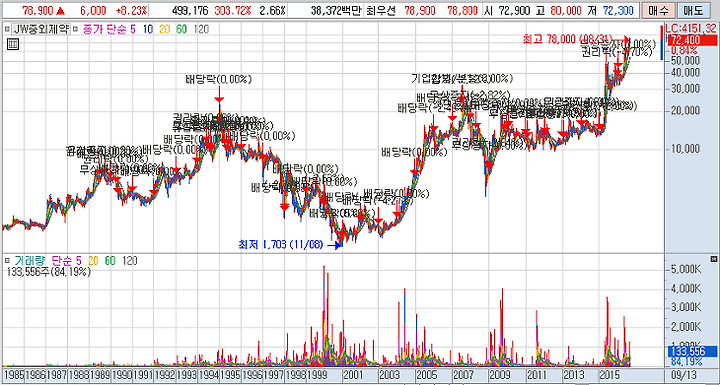Image resolution: width=720 pixels, height=385 pixels.
Task: Click the red up-triangle next to 78,900
Action: (60, 10)
